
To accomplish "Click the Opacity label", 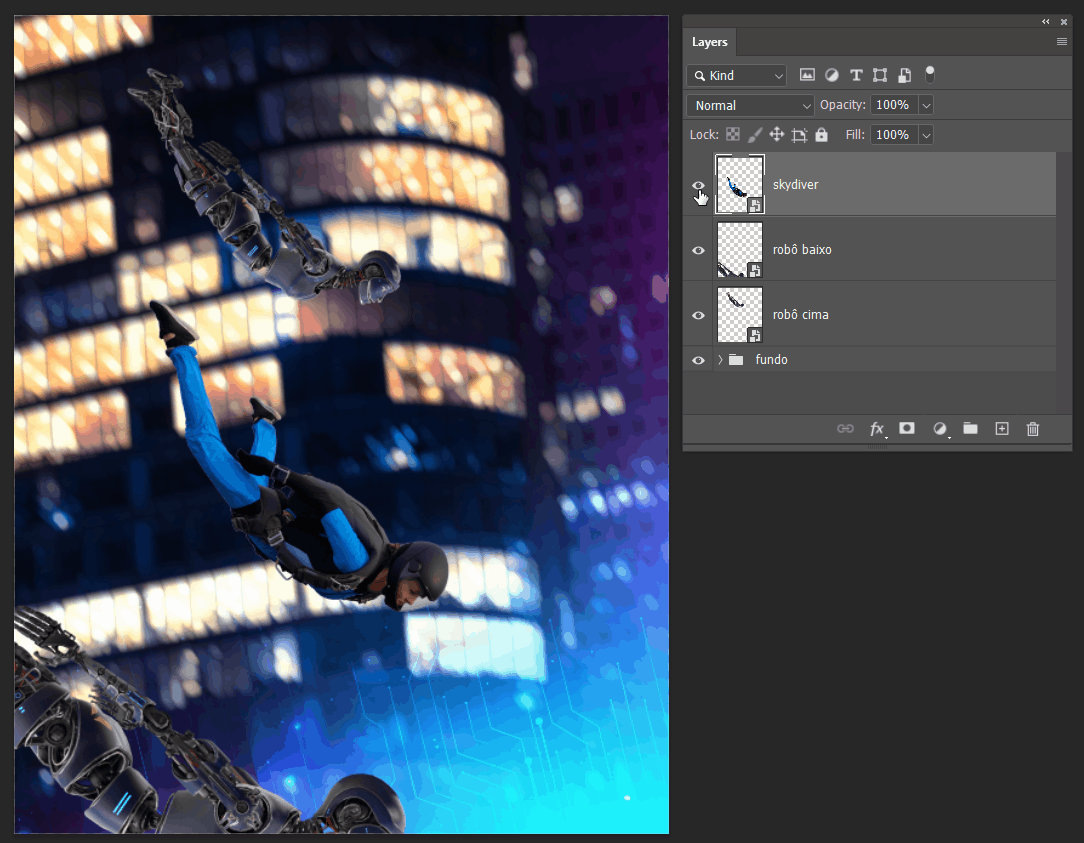I will 843,104.
